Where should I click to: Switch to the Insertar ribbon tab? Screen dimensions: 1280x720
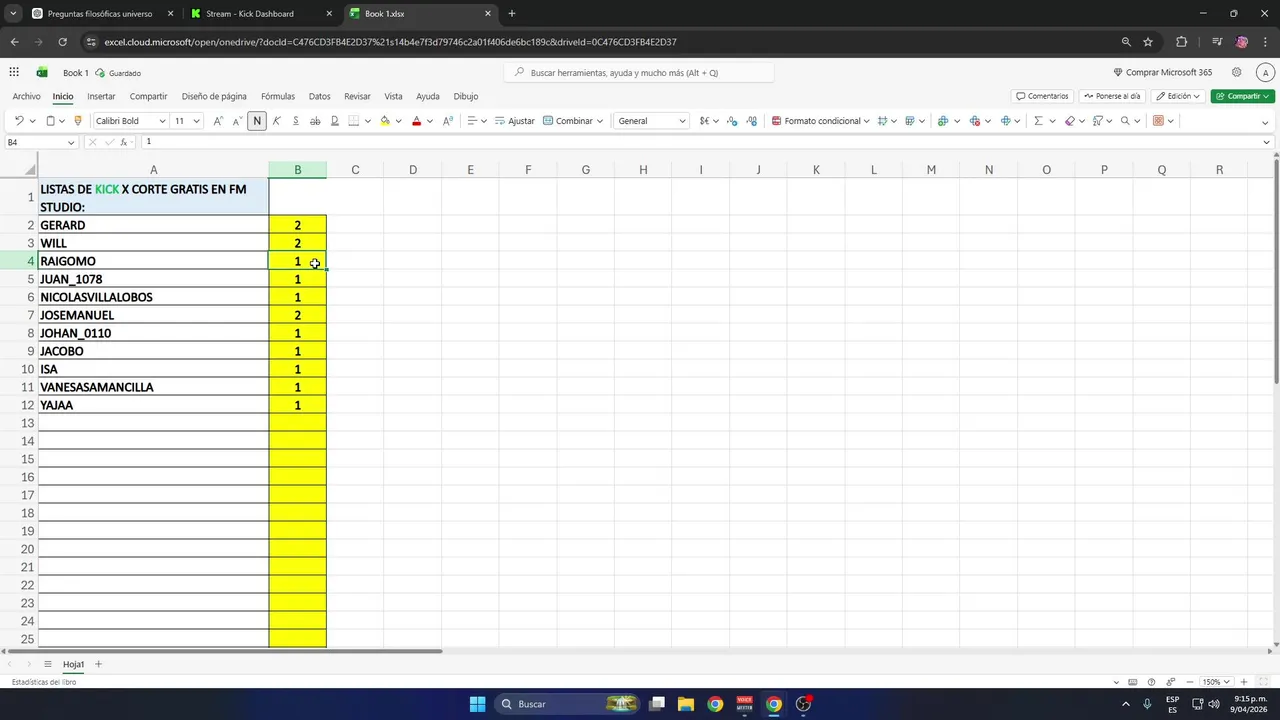[x=101, y=96]
